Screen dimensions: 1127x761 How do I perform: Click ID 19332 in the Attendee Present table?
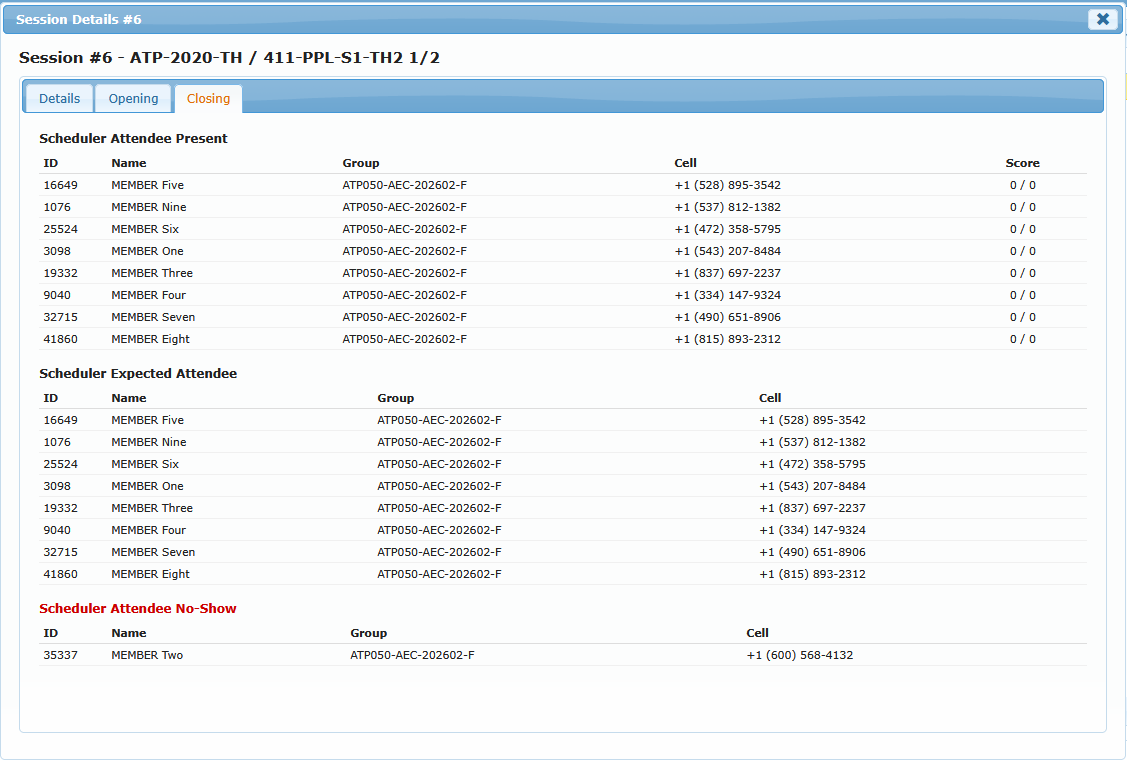[x=60, y=273]
